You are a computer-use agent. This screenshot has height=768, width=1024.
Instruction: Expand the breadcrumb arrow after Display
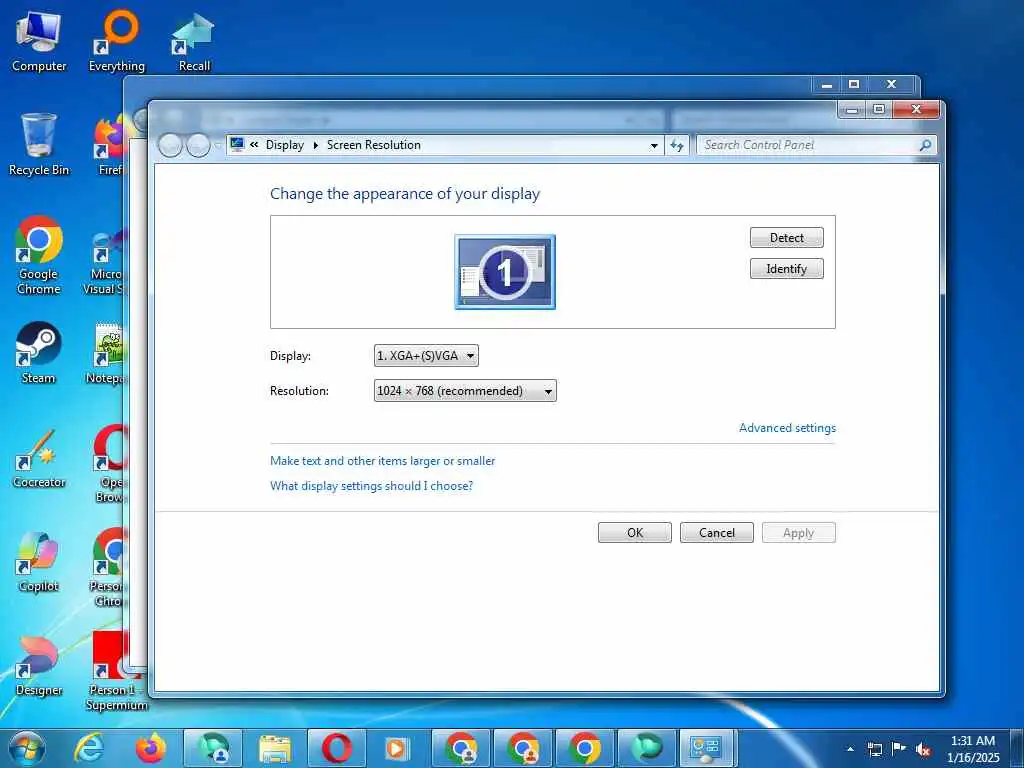[x=315, y=145]
